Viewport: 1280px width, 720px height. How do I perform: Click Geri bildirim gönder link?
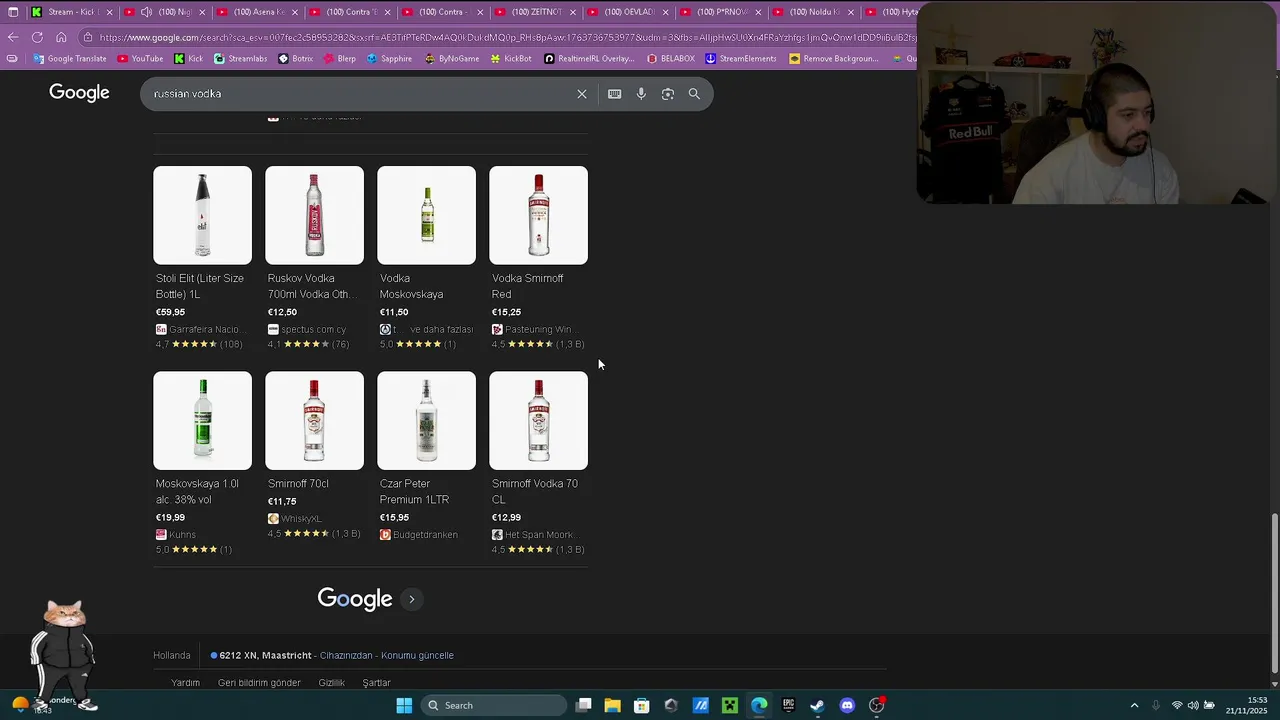(x=259, y=683)
